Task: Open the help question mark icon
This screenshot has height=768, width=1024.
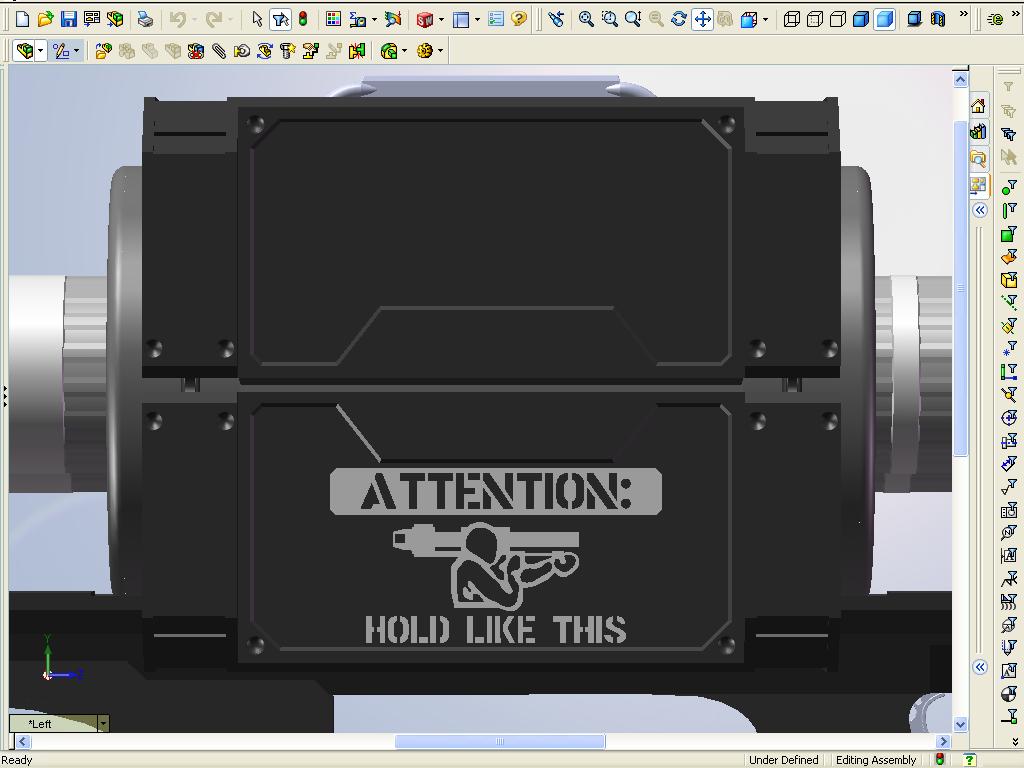Action: coord(519,19)
